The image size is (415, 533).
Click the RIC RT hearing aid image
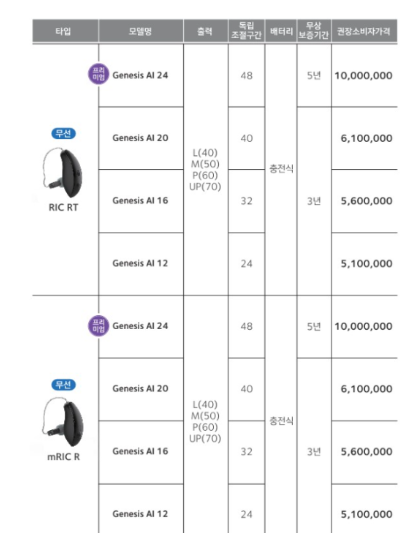tap(63, 173)
